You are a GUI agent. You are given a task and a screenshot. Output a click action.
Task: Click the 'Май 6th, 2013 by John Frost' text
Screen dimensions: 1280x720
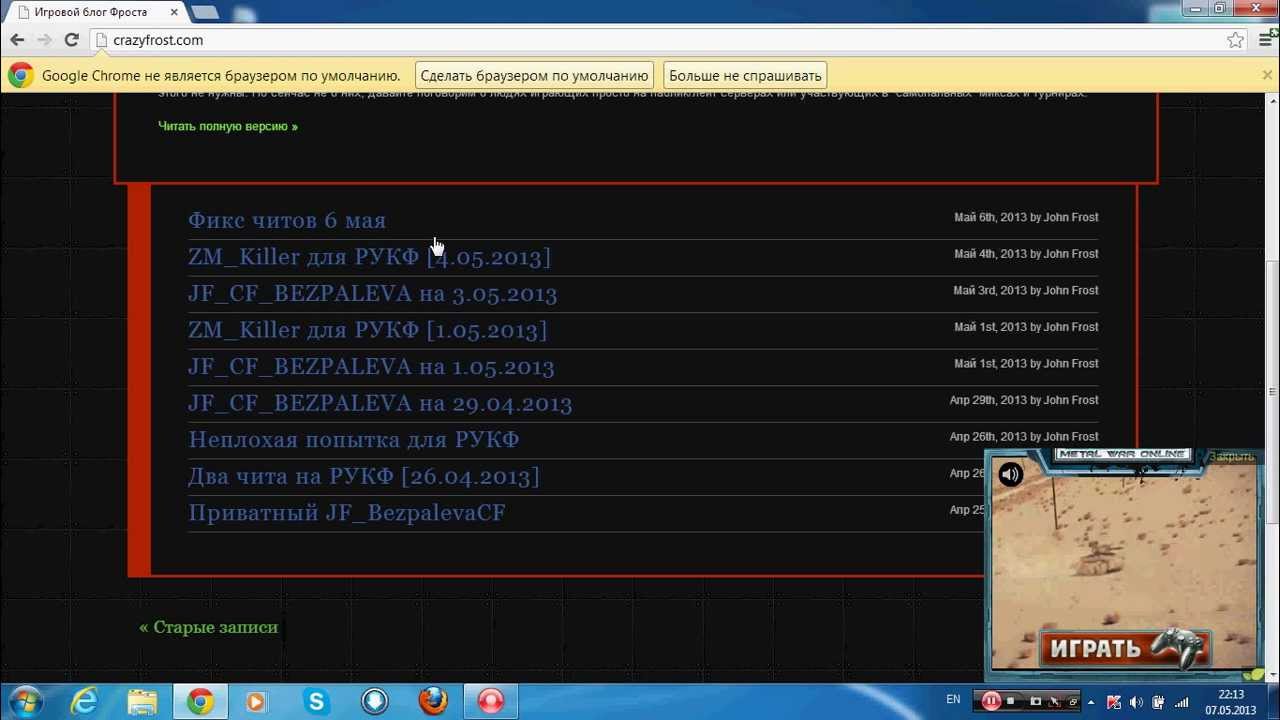pos(1026,217)
